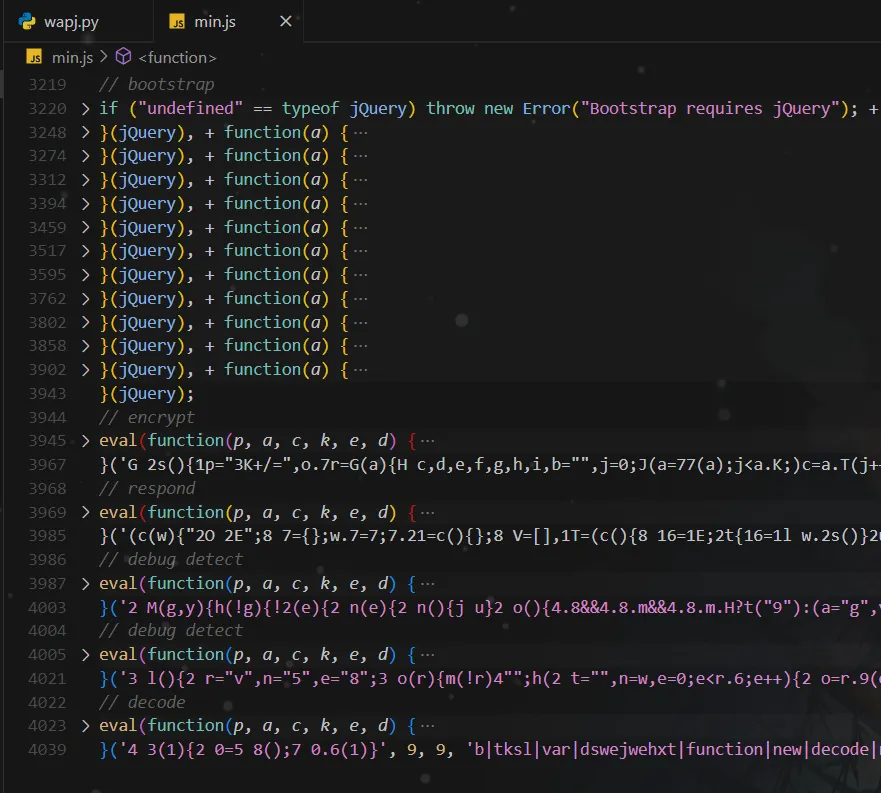Image resolution: width=881 pixels, height=793 pixels.
Task: Expand folded code at line 3802
Action: click(x=85, y=323)
